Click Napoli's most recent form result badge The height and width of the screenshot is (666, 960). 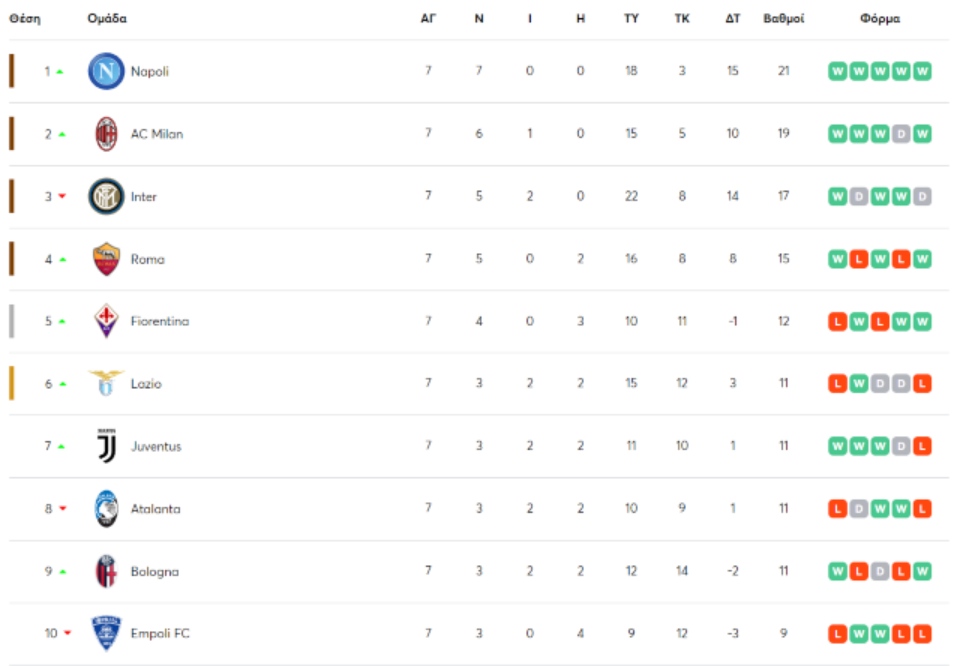pos(922,71)
